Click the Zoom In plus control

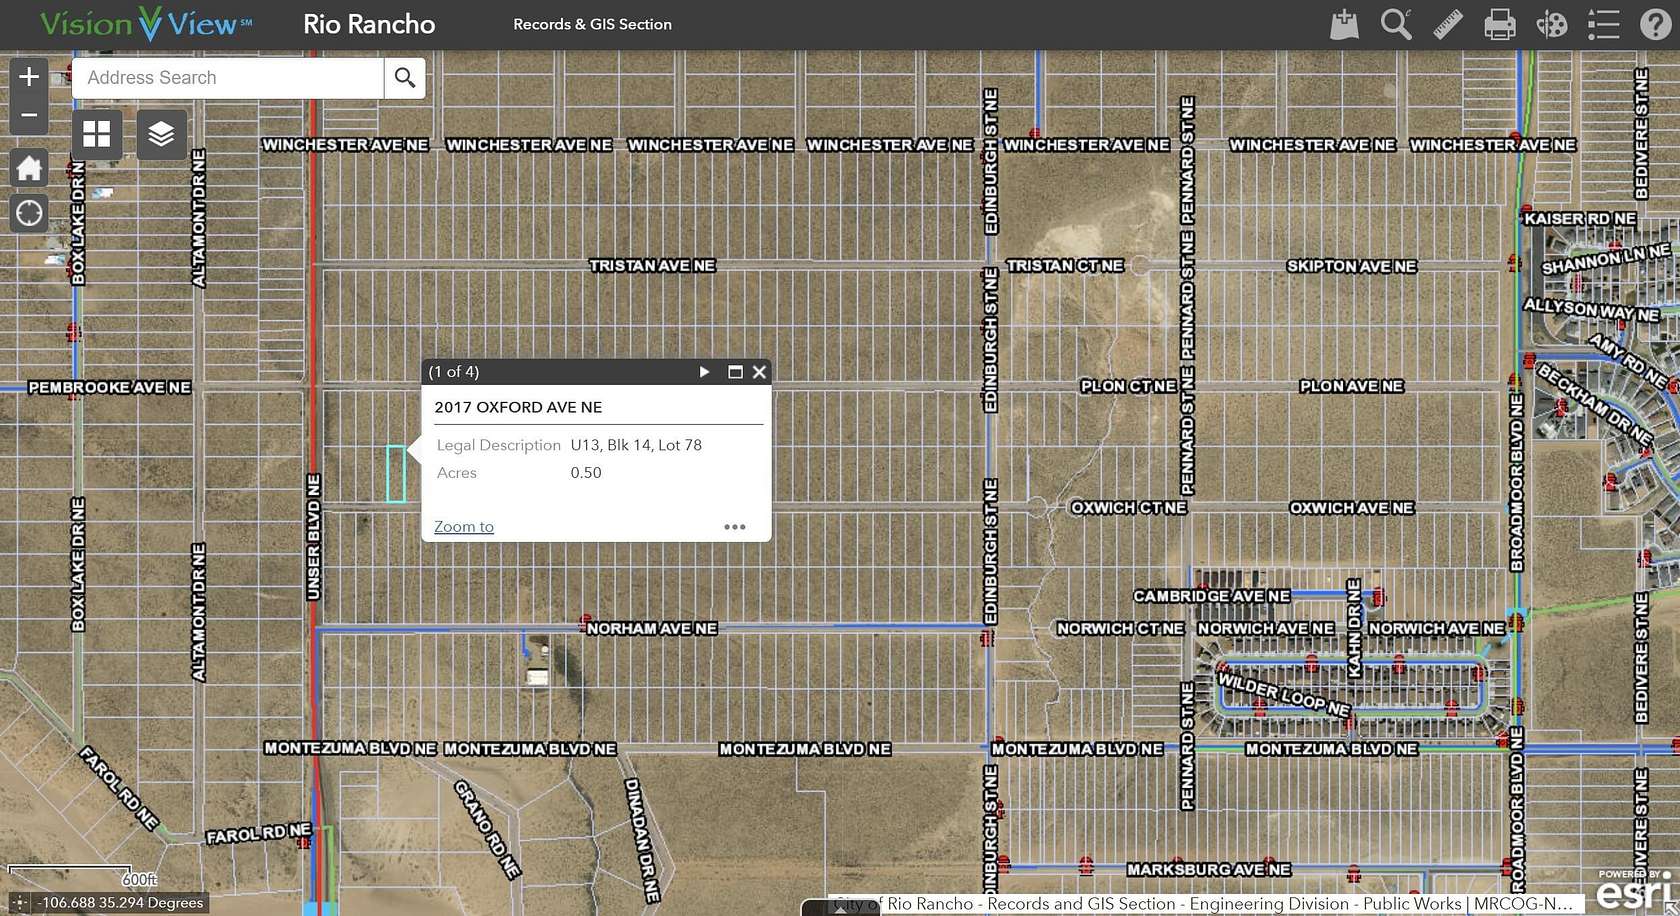tap(29, 76)
